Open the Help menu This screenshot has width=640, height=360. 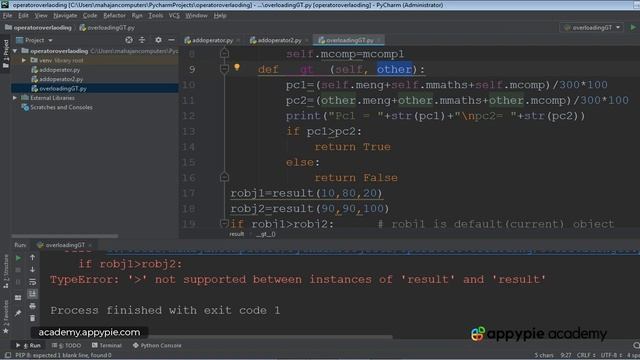220,16
